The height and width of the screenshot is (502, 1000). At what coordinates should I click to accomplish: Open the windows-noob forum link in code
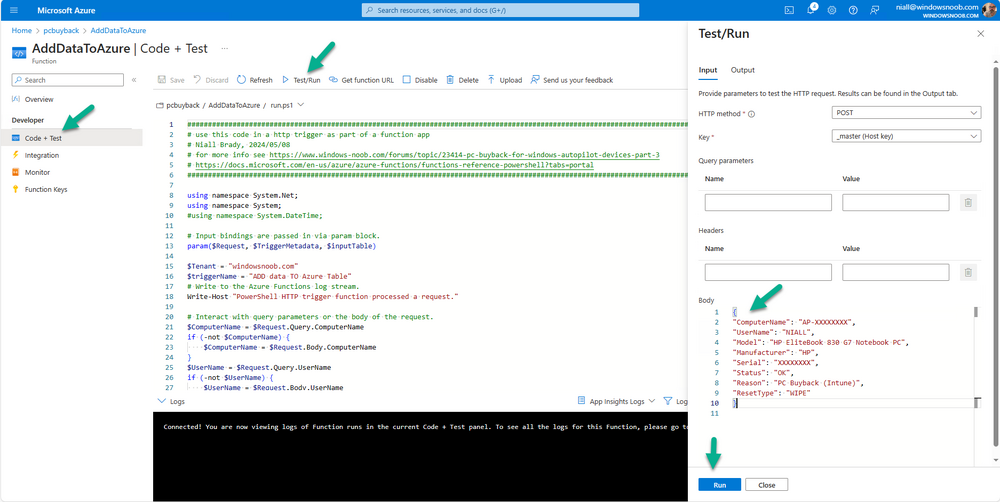click(464, 155)
